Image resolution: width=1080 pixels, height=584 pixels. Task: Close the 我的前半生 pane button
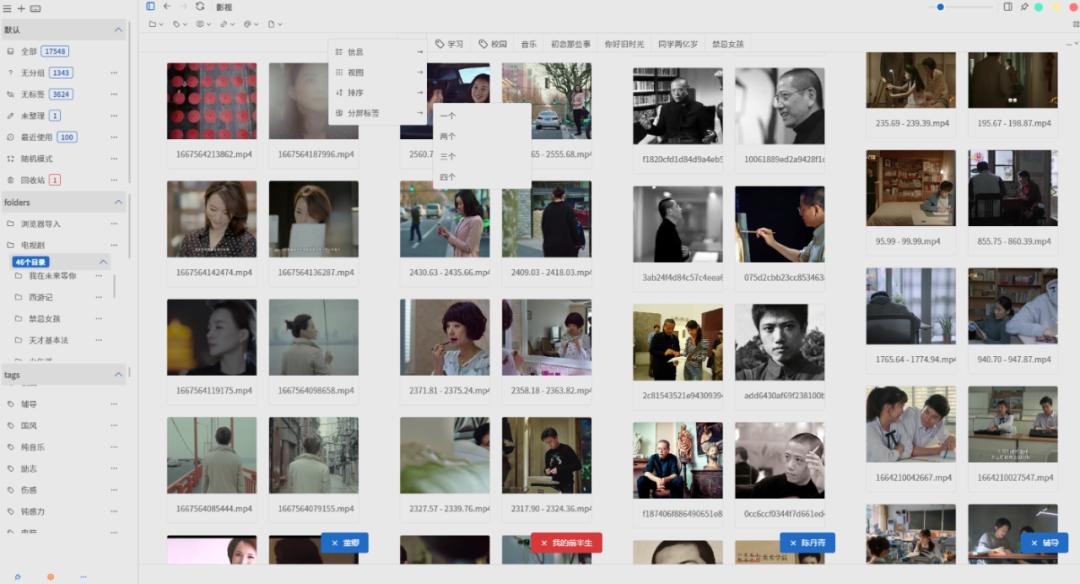566,543
